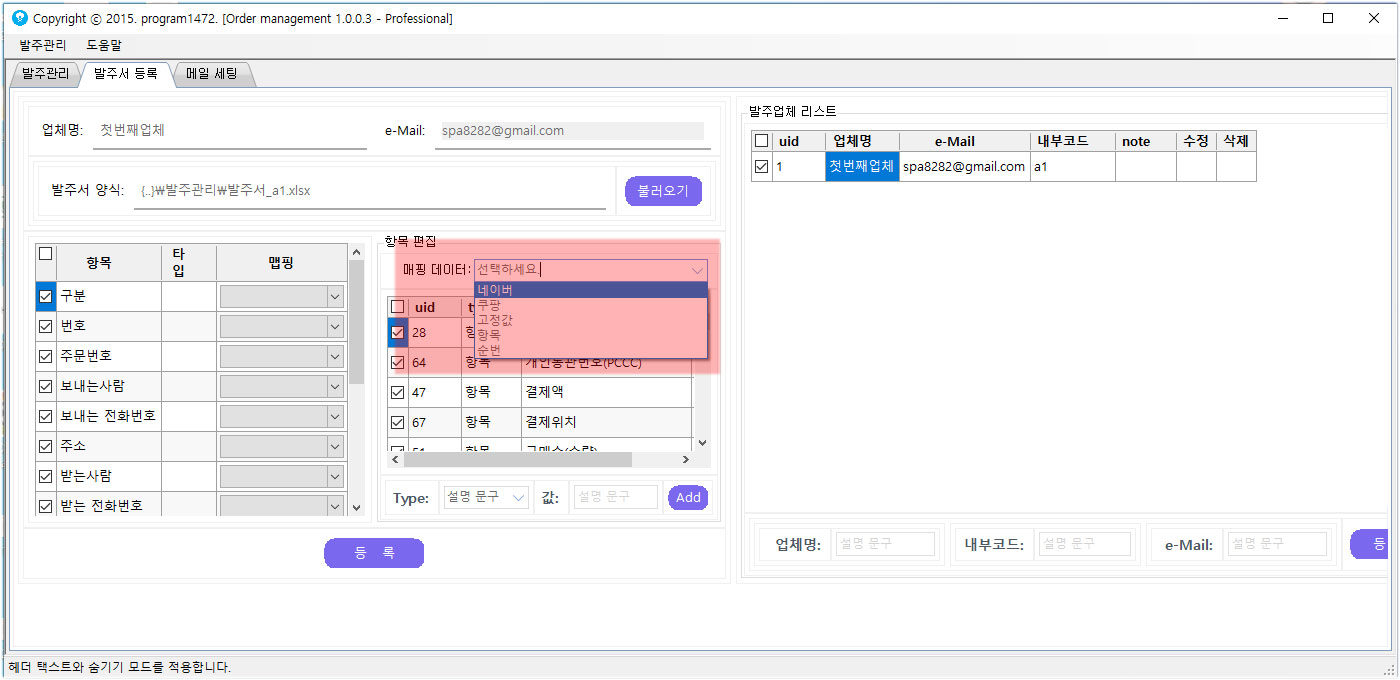
Task: Open the 매핑 데이터 combo box
Action: [590, 270]
